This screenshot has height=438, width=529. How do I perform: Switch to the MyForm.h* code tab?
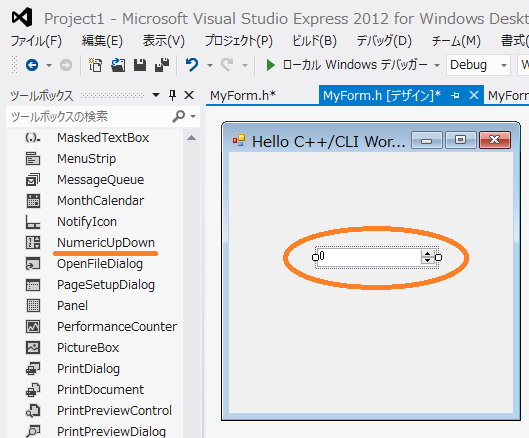click(243, 96)
